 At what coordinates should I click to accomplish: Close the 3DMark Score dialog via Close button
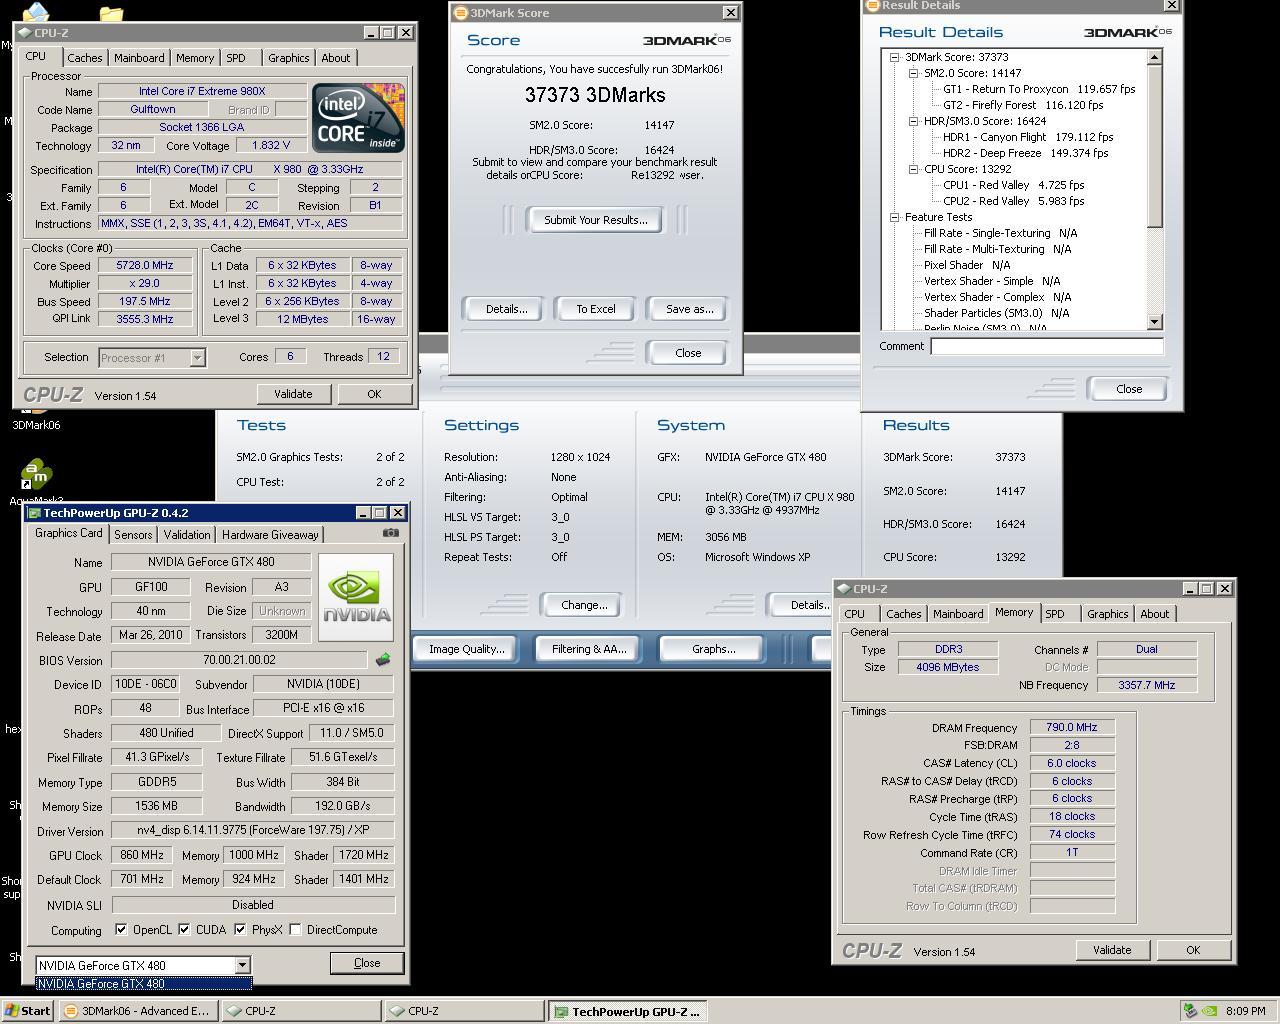coord(688,353)
